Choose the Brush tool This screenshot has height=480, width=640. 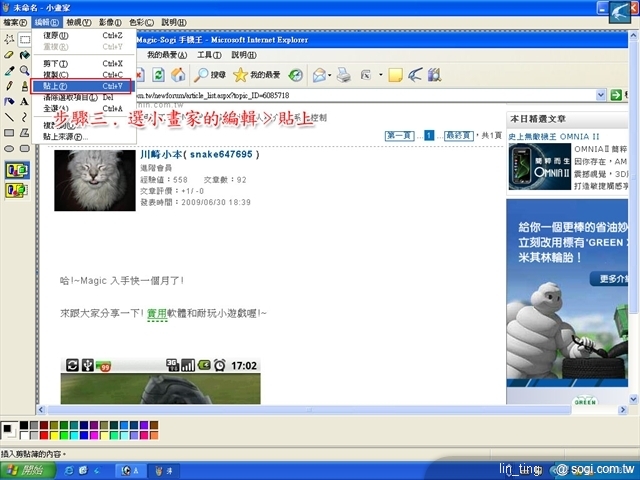tap(25, 86)
